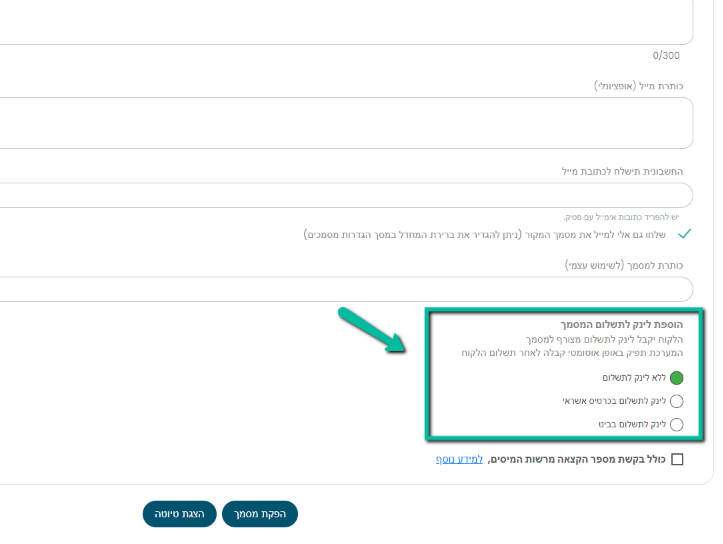This screenshot has width=723, height=544.
Task: Click the 'הלקוח יקבל לינק לתשלום מצורף למסמך' text
Action: [x=604, y=340]
